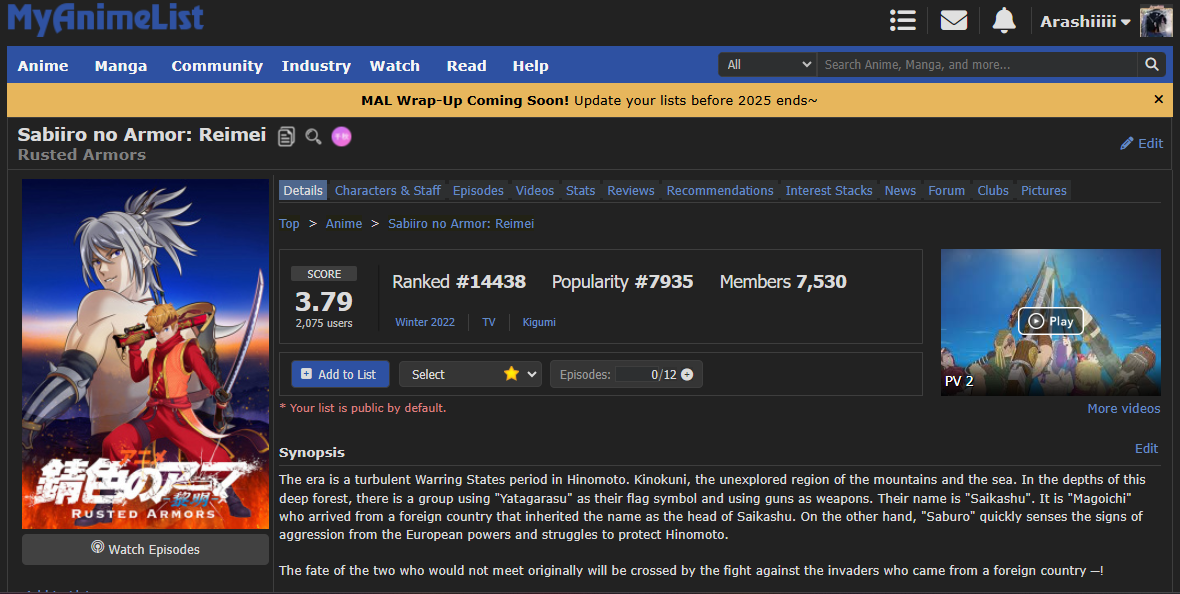The image size is (1180, 594).
Task: Switch to the Clubs tab
Action: 993,190
